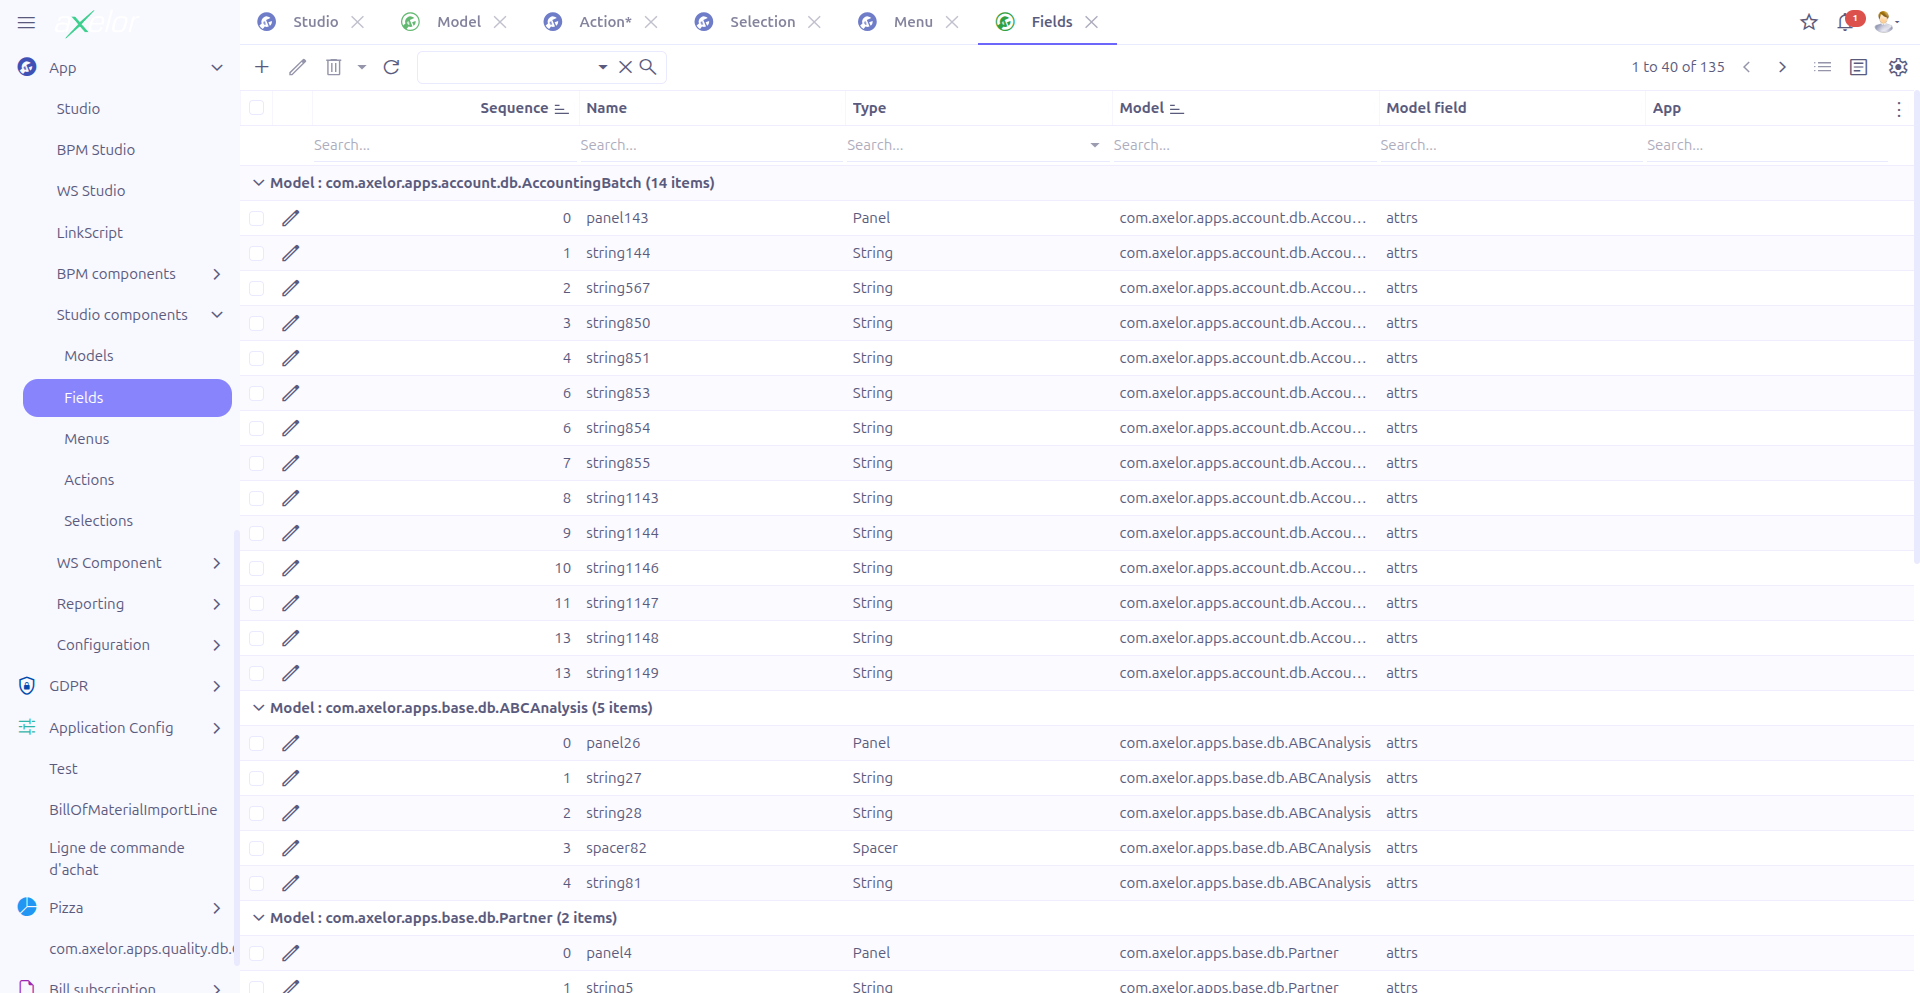Collapse the AccountingBatch model group
The width and height of the screenshot is (1920, 993).
[x=258, y=183]
